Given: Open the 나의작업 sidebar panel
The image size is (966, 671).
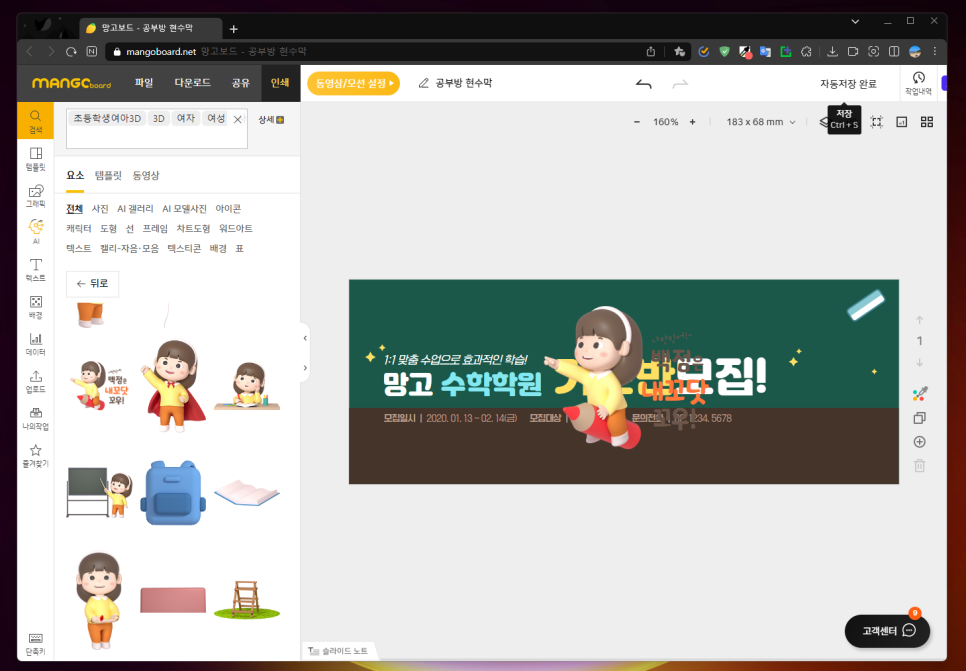Looking at the screenshot, I should point(36,418).
